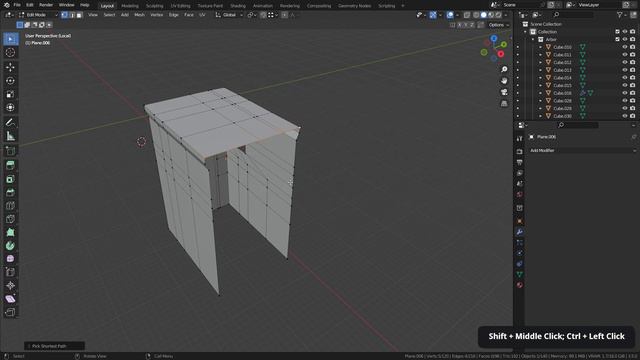The height and width of the screenshot is (360, 640).
Task: Pick the Knife tool
Action: [11, 219]
